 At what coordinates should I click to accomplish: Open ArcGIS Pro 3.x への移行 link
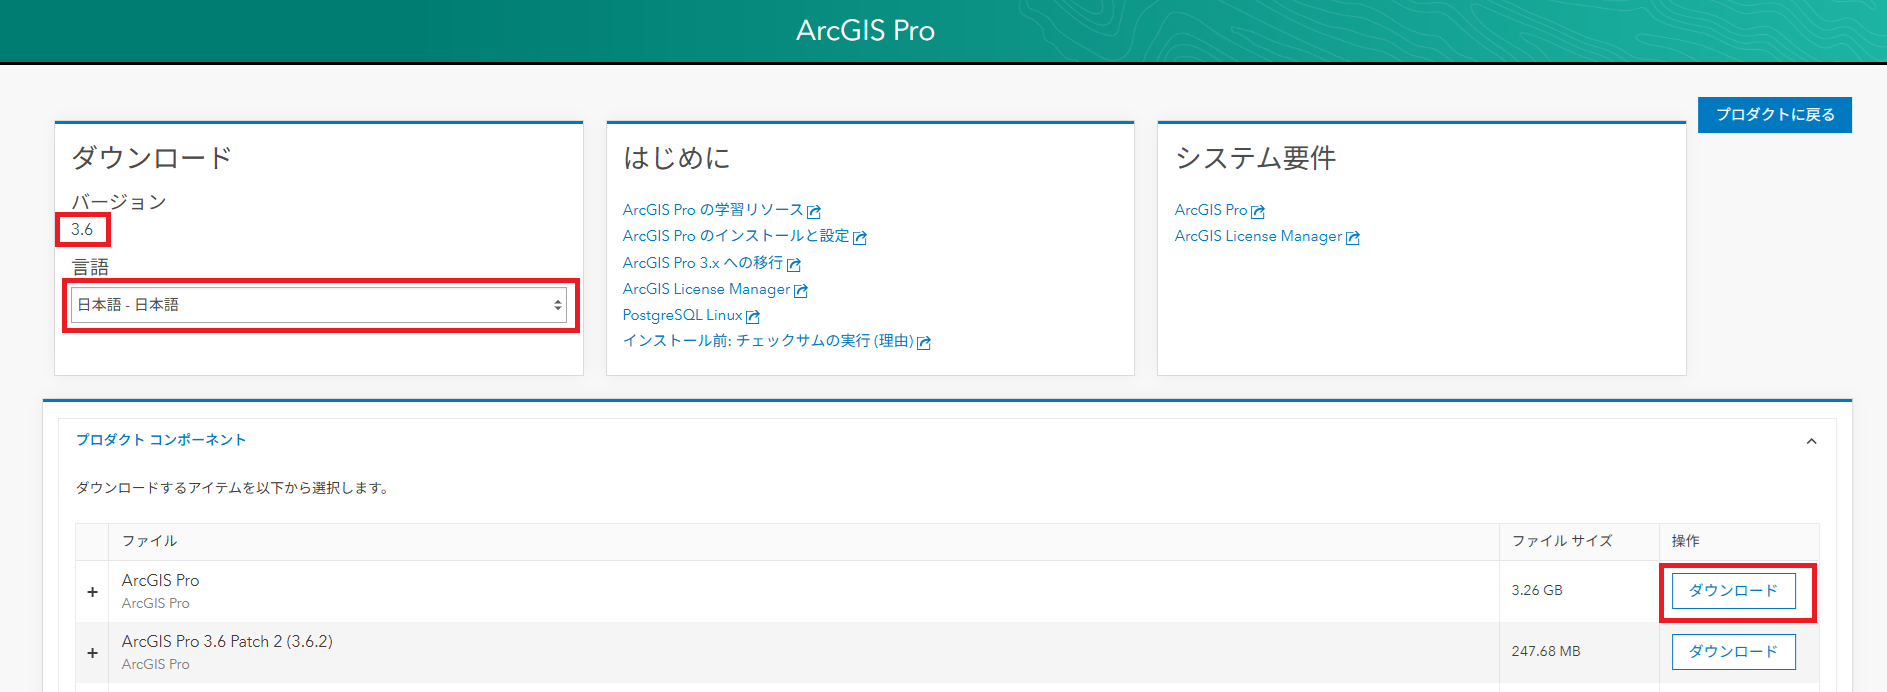click(702, 263)
